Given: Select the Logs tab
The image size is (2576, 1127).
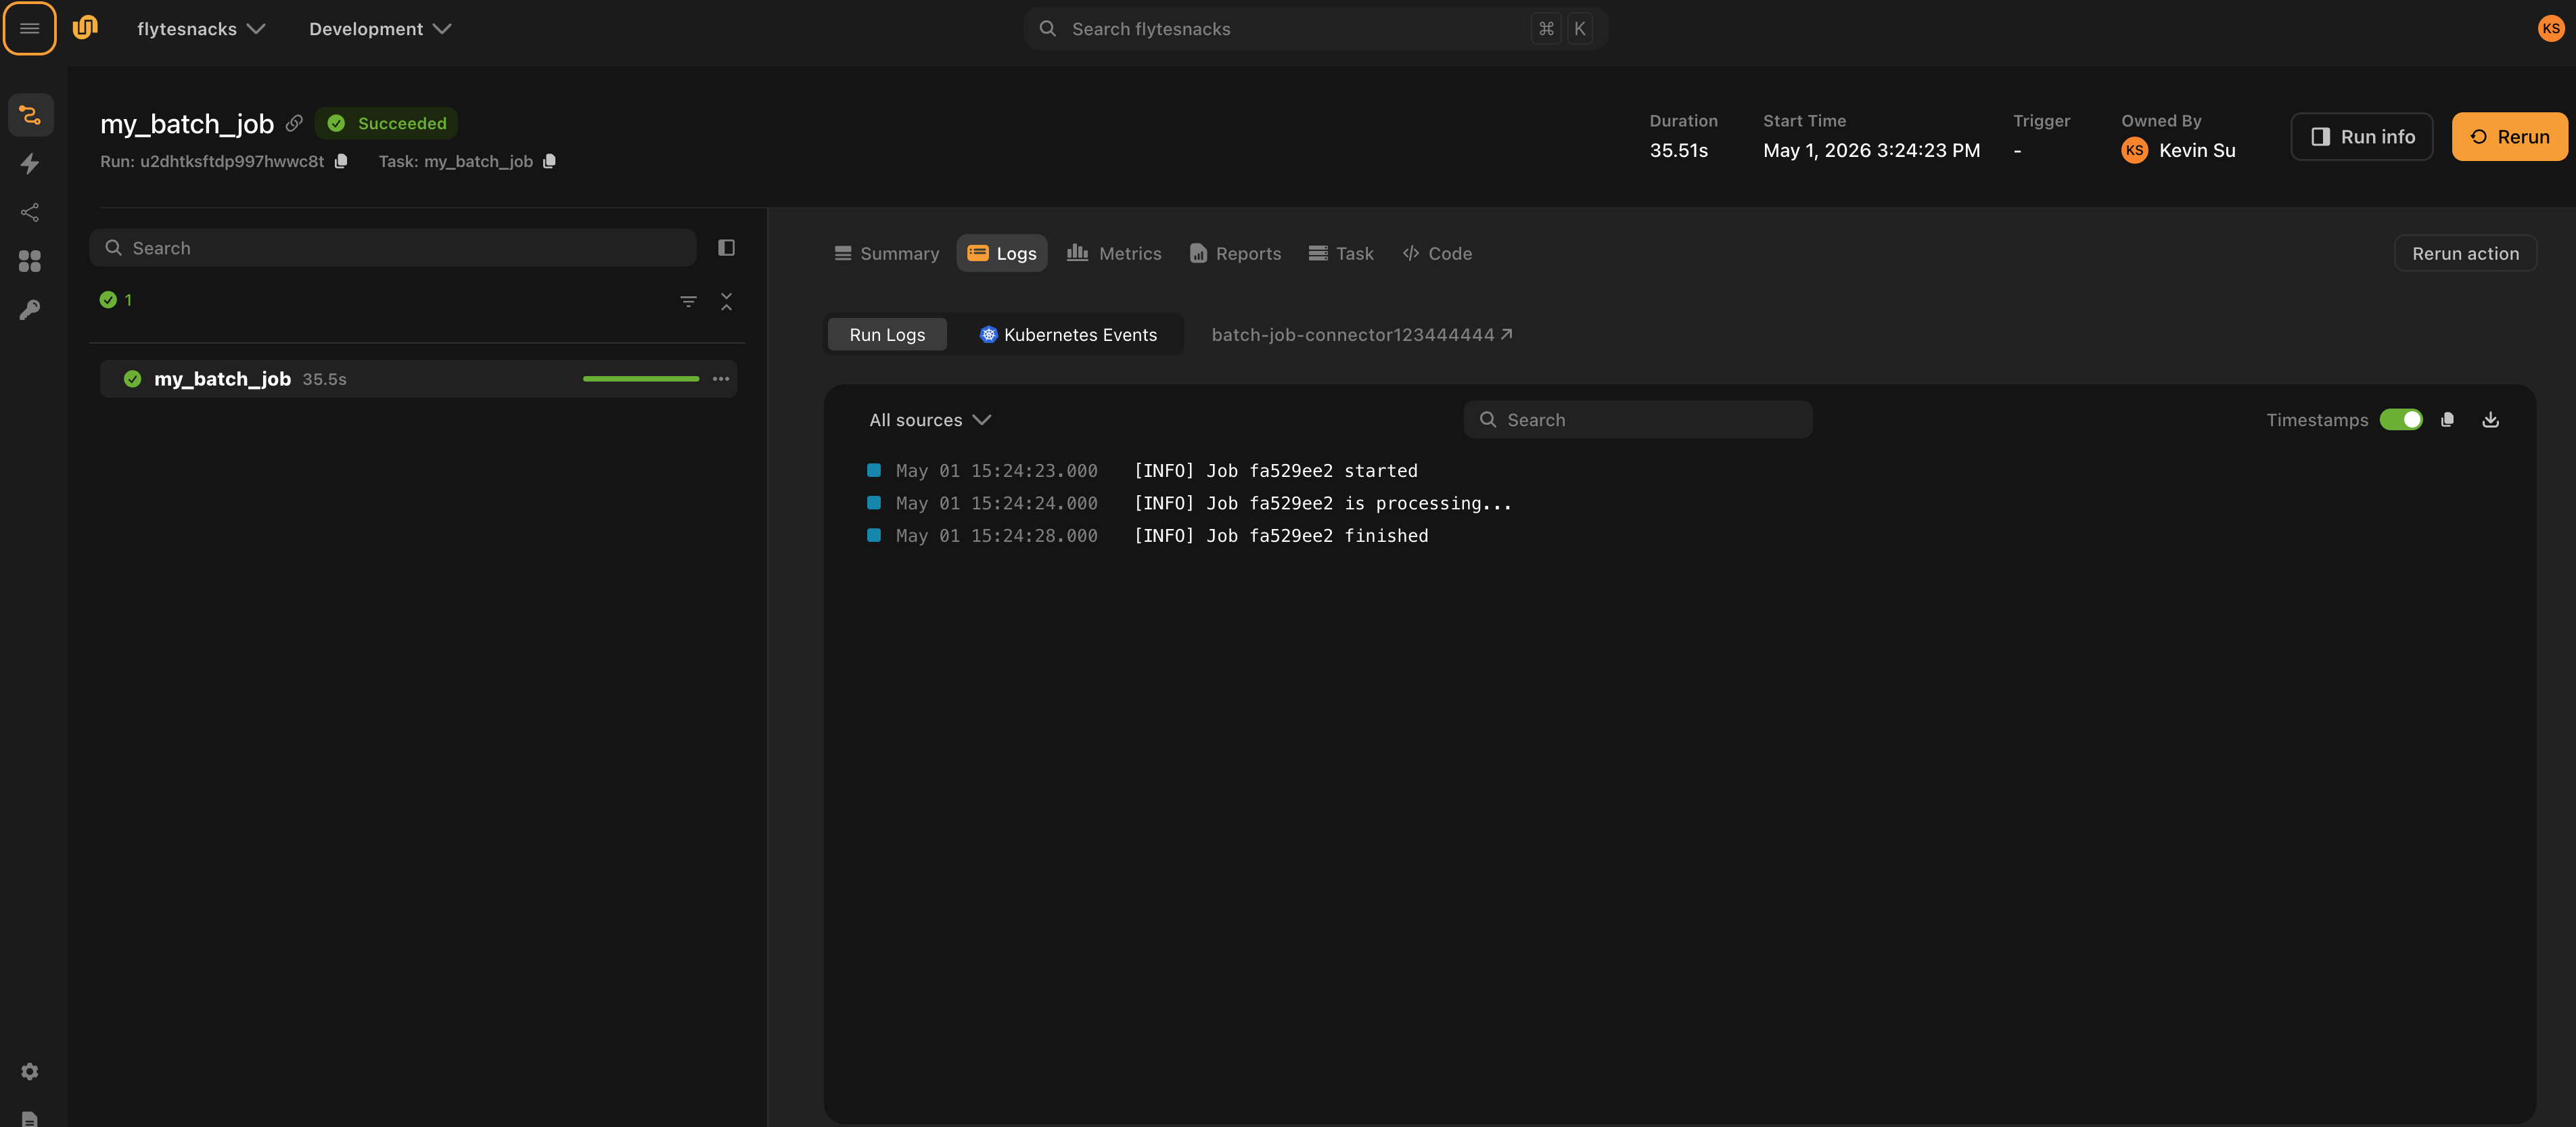Looking at the screenshot, I should (x=1002, y=254).
